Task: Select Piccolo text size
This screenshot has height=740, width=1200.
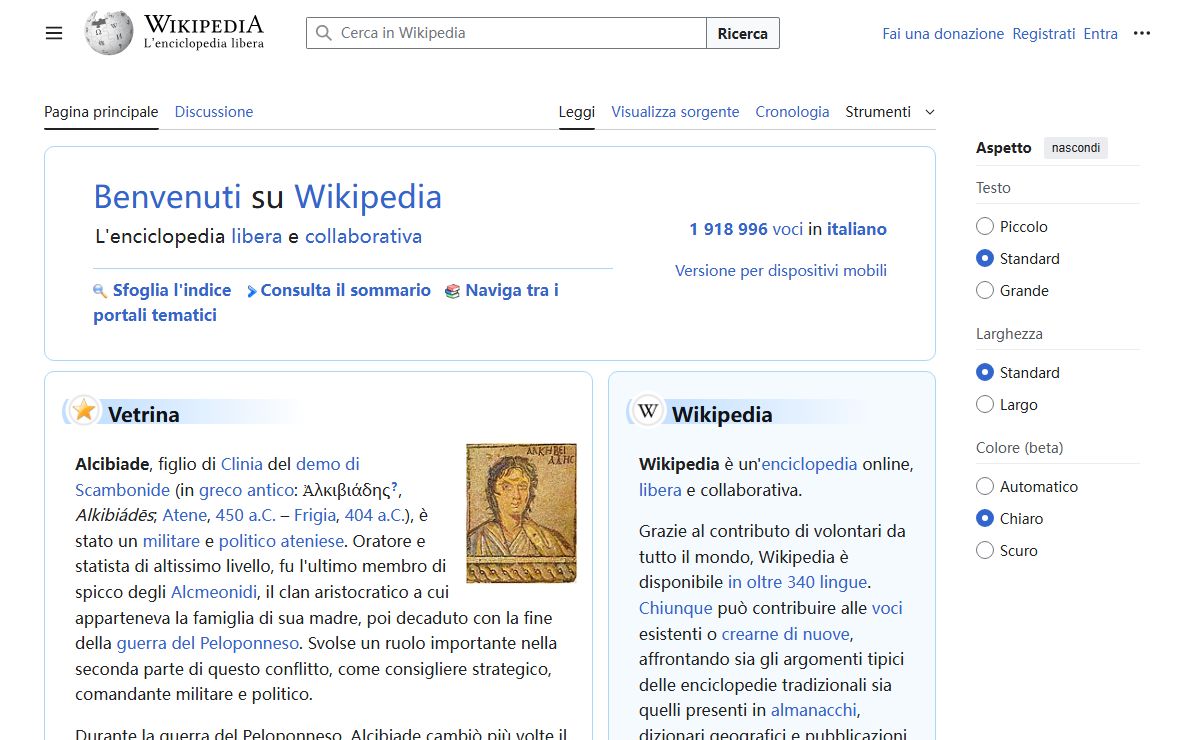Action: 985,227
